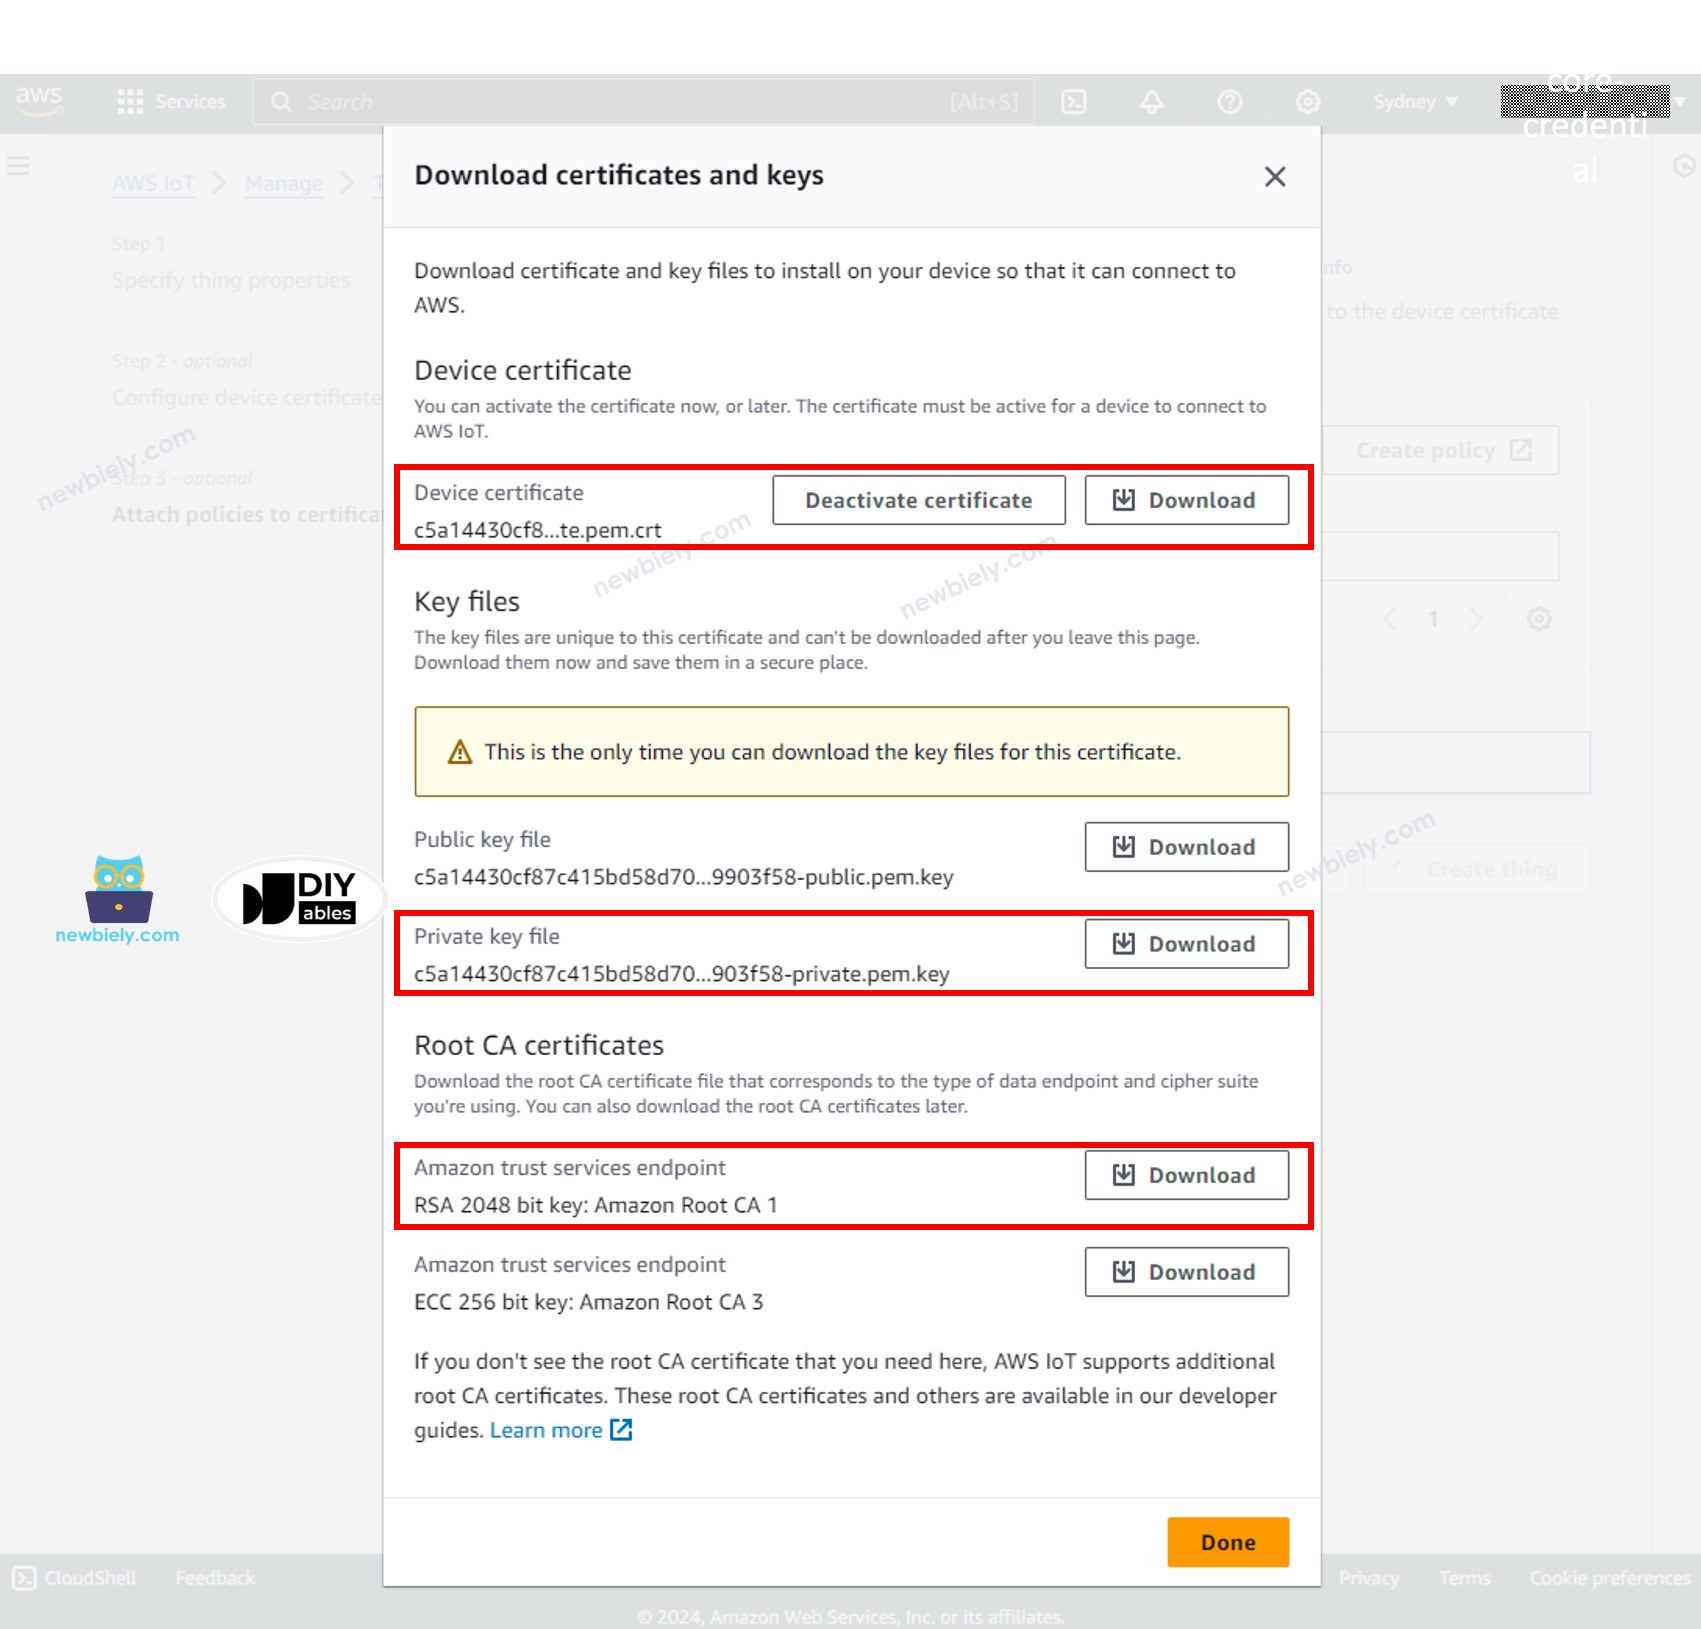Open the notifications bell icon

coord(1151,101)
